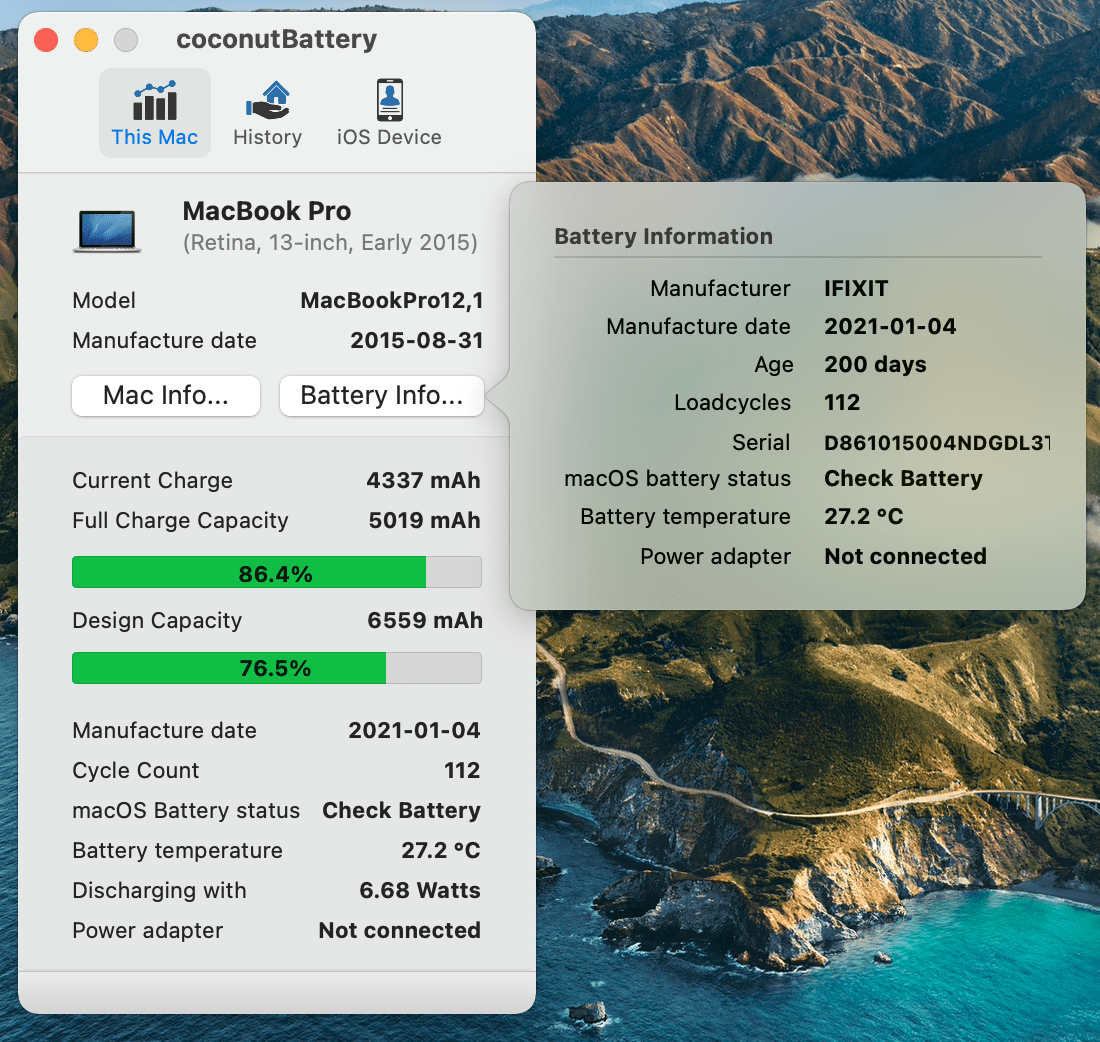Click the Full Charge Capacity label
The height and width of the screenshot is (1042, 1100).
tap(180, 521)
